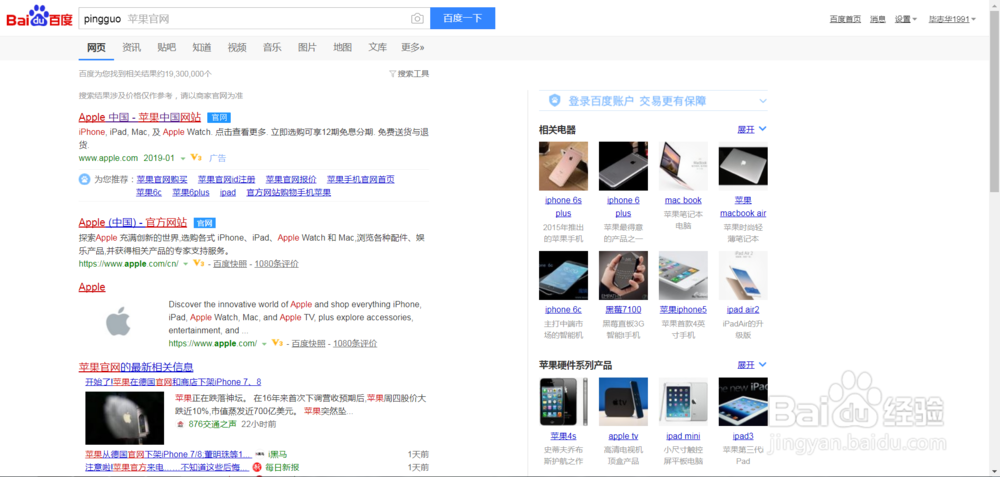Open news thumbnail of Apple store
Screen dimensions: 1000x477
tap(124, 418)
